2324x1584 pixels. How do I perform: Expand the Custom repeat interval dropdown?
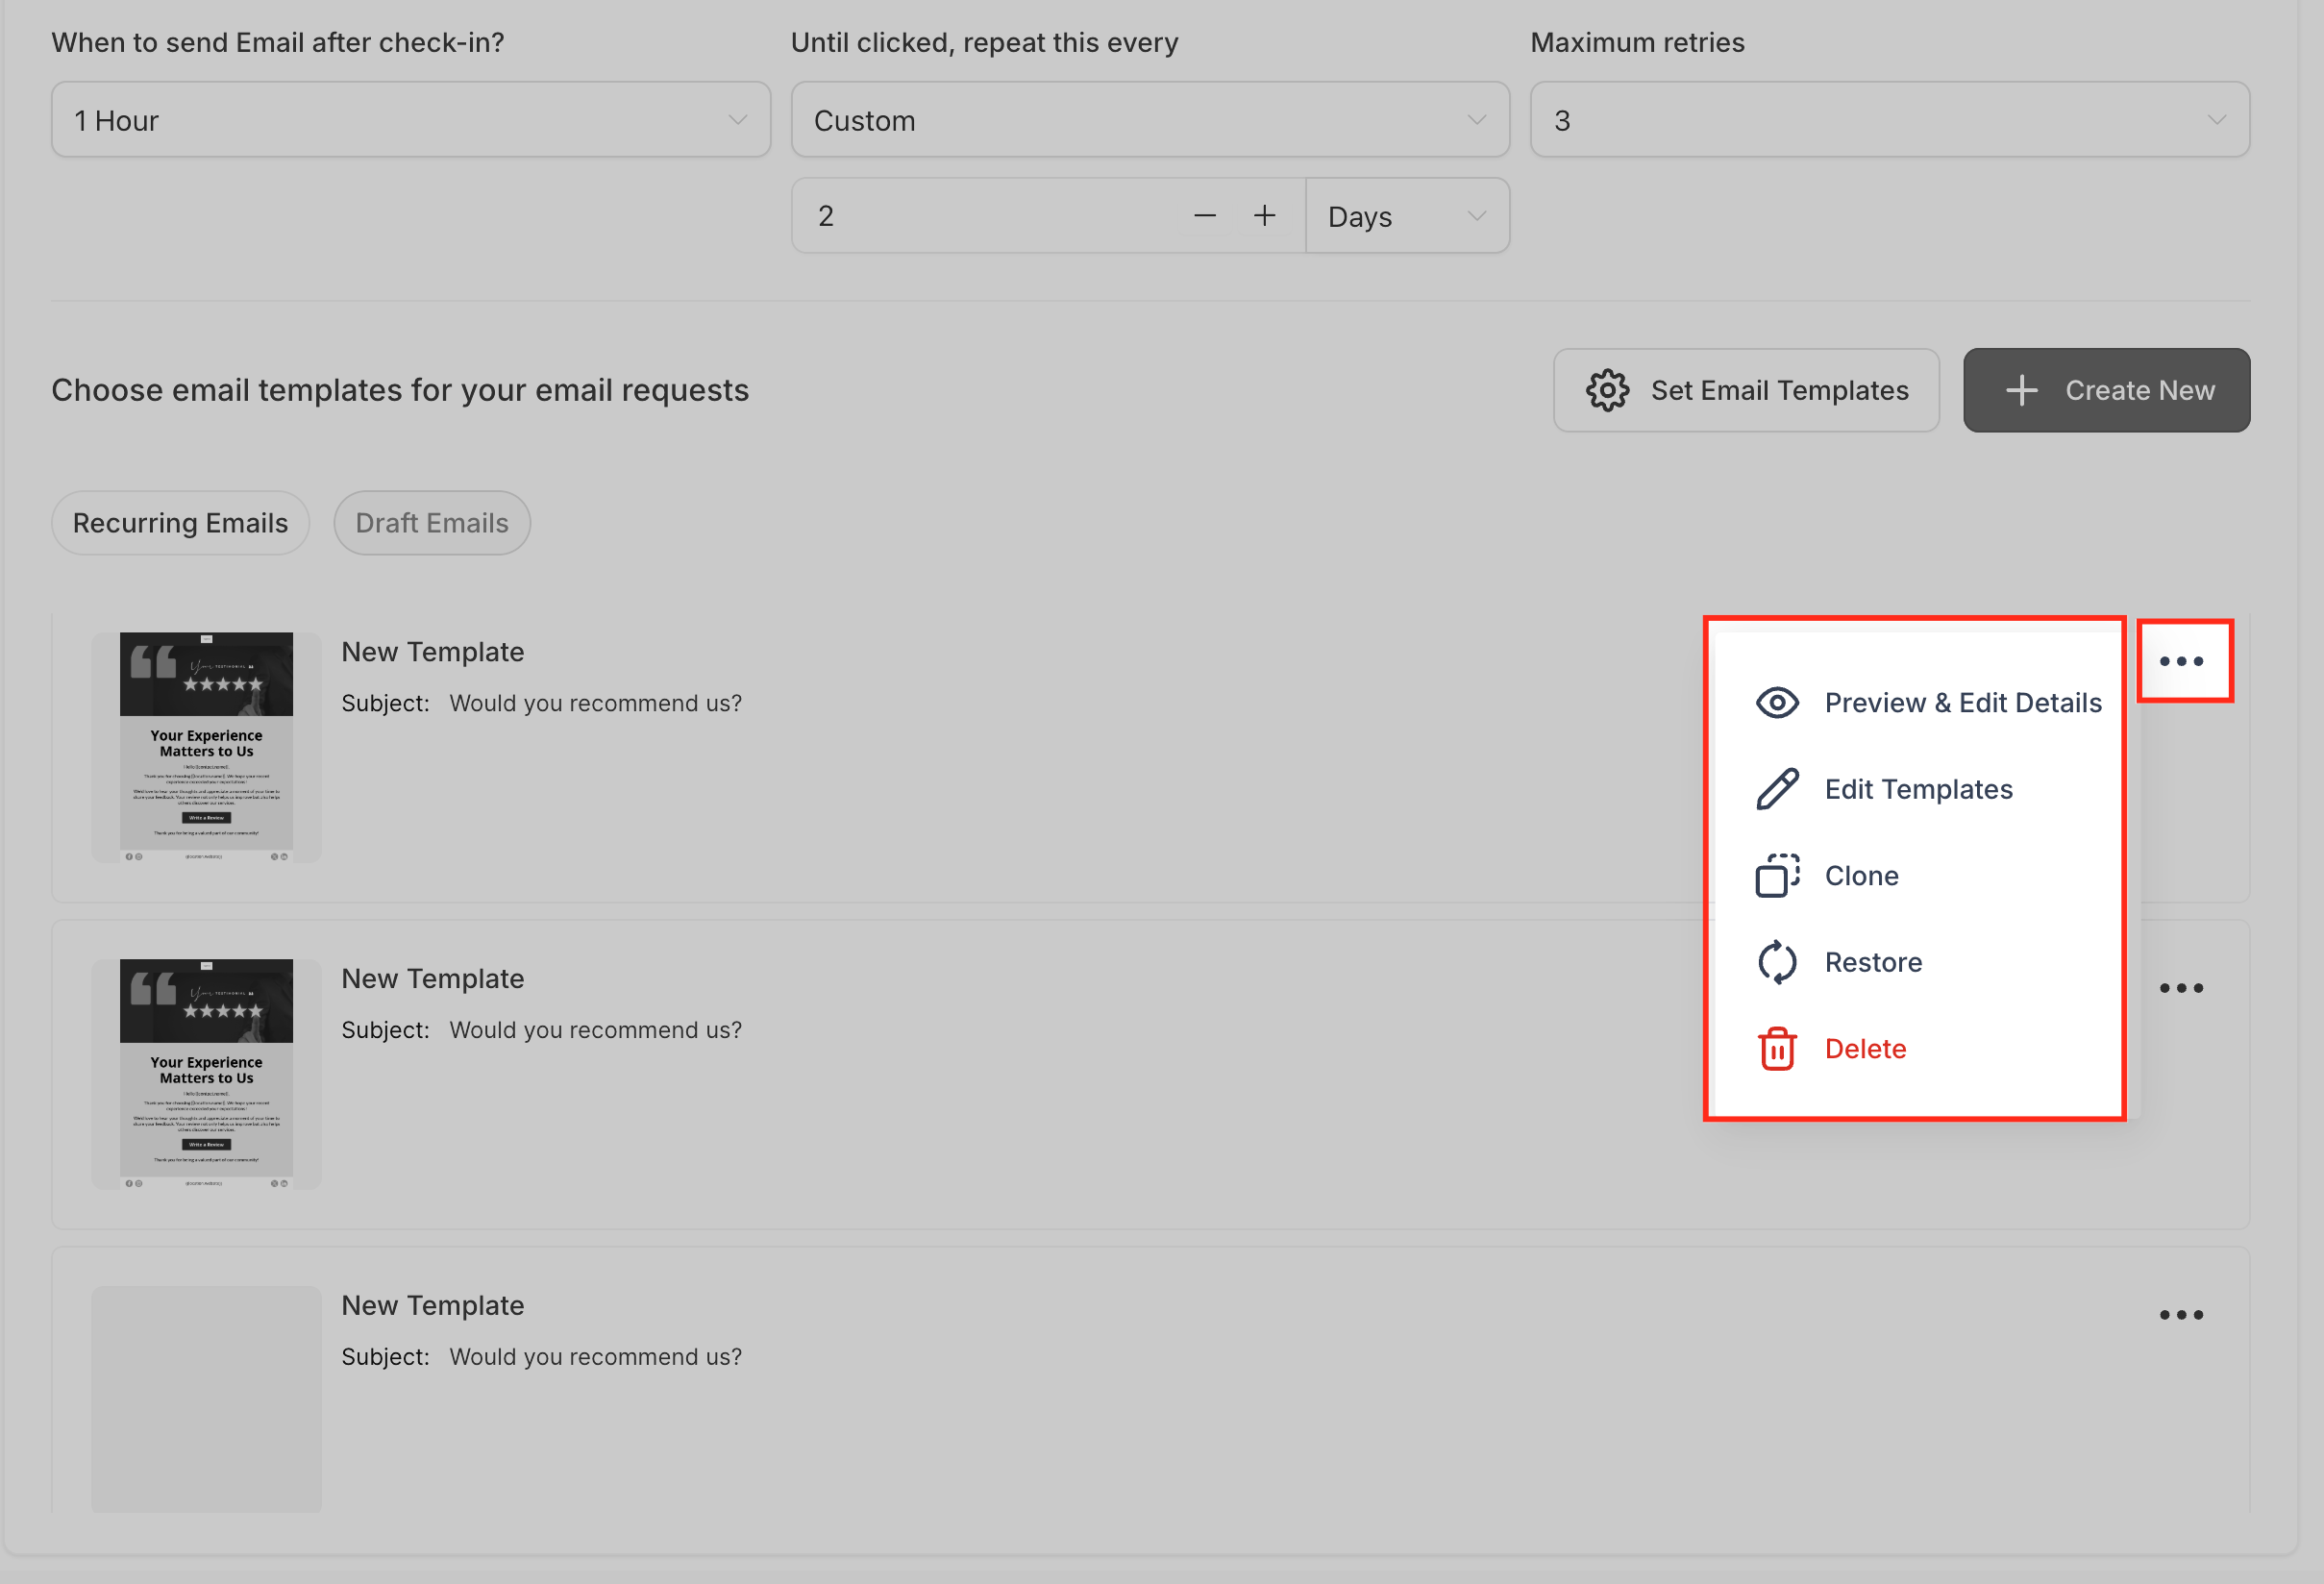[1149, 120]
